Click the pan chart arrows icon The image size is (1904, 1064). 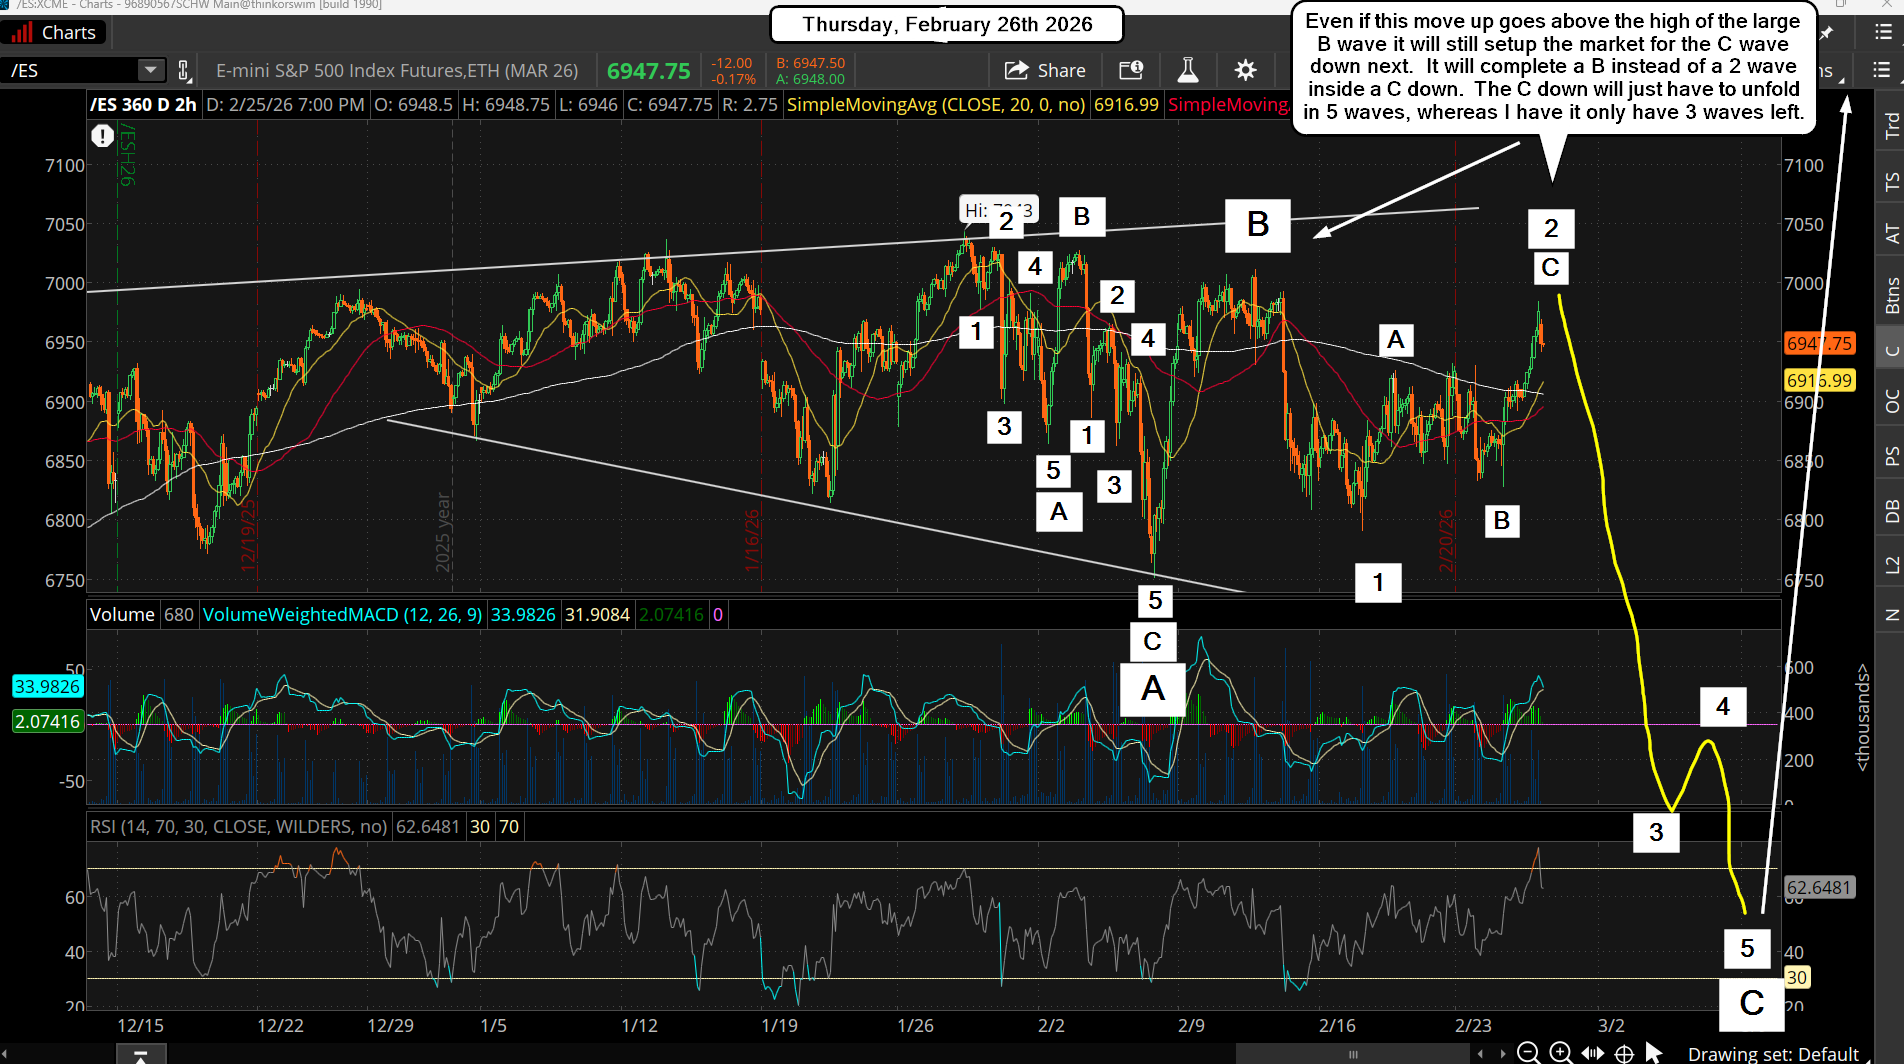[1592, 1053]
